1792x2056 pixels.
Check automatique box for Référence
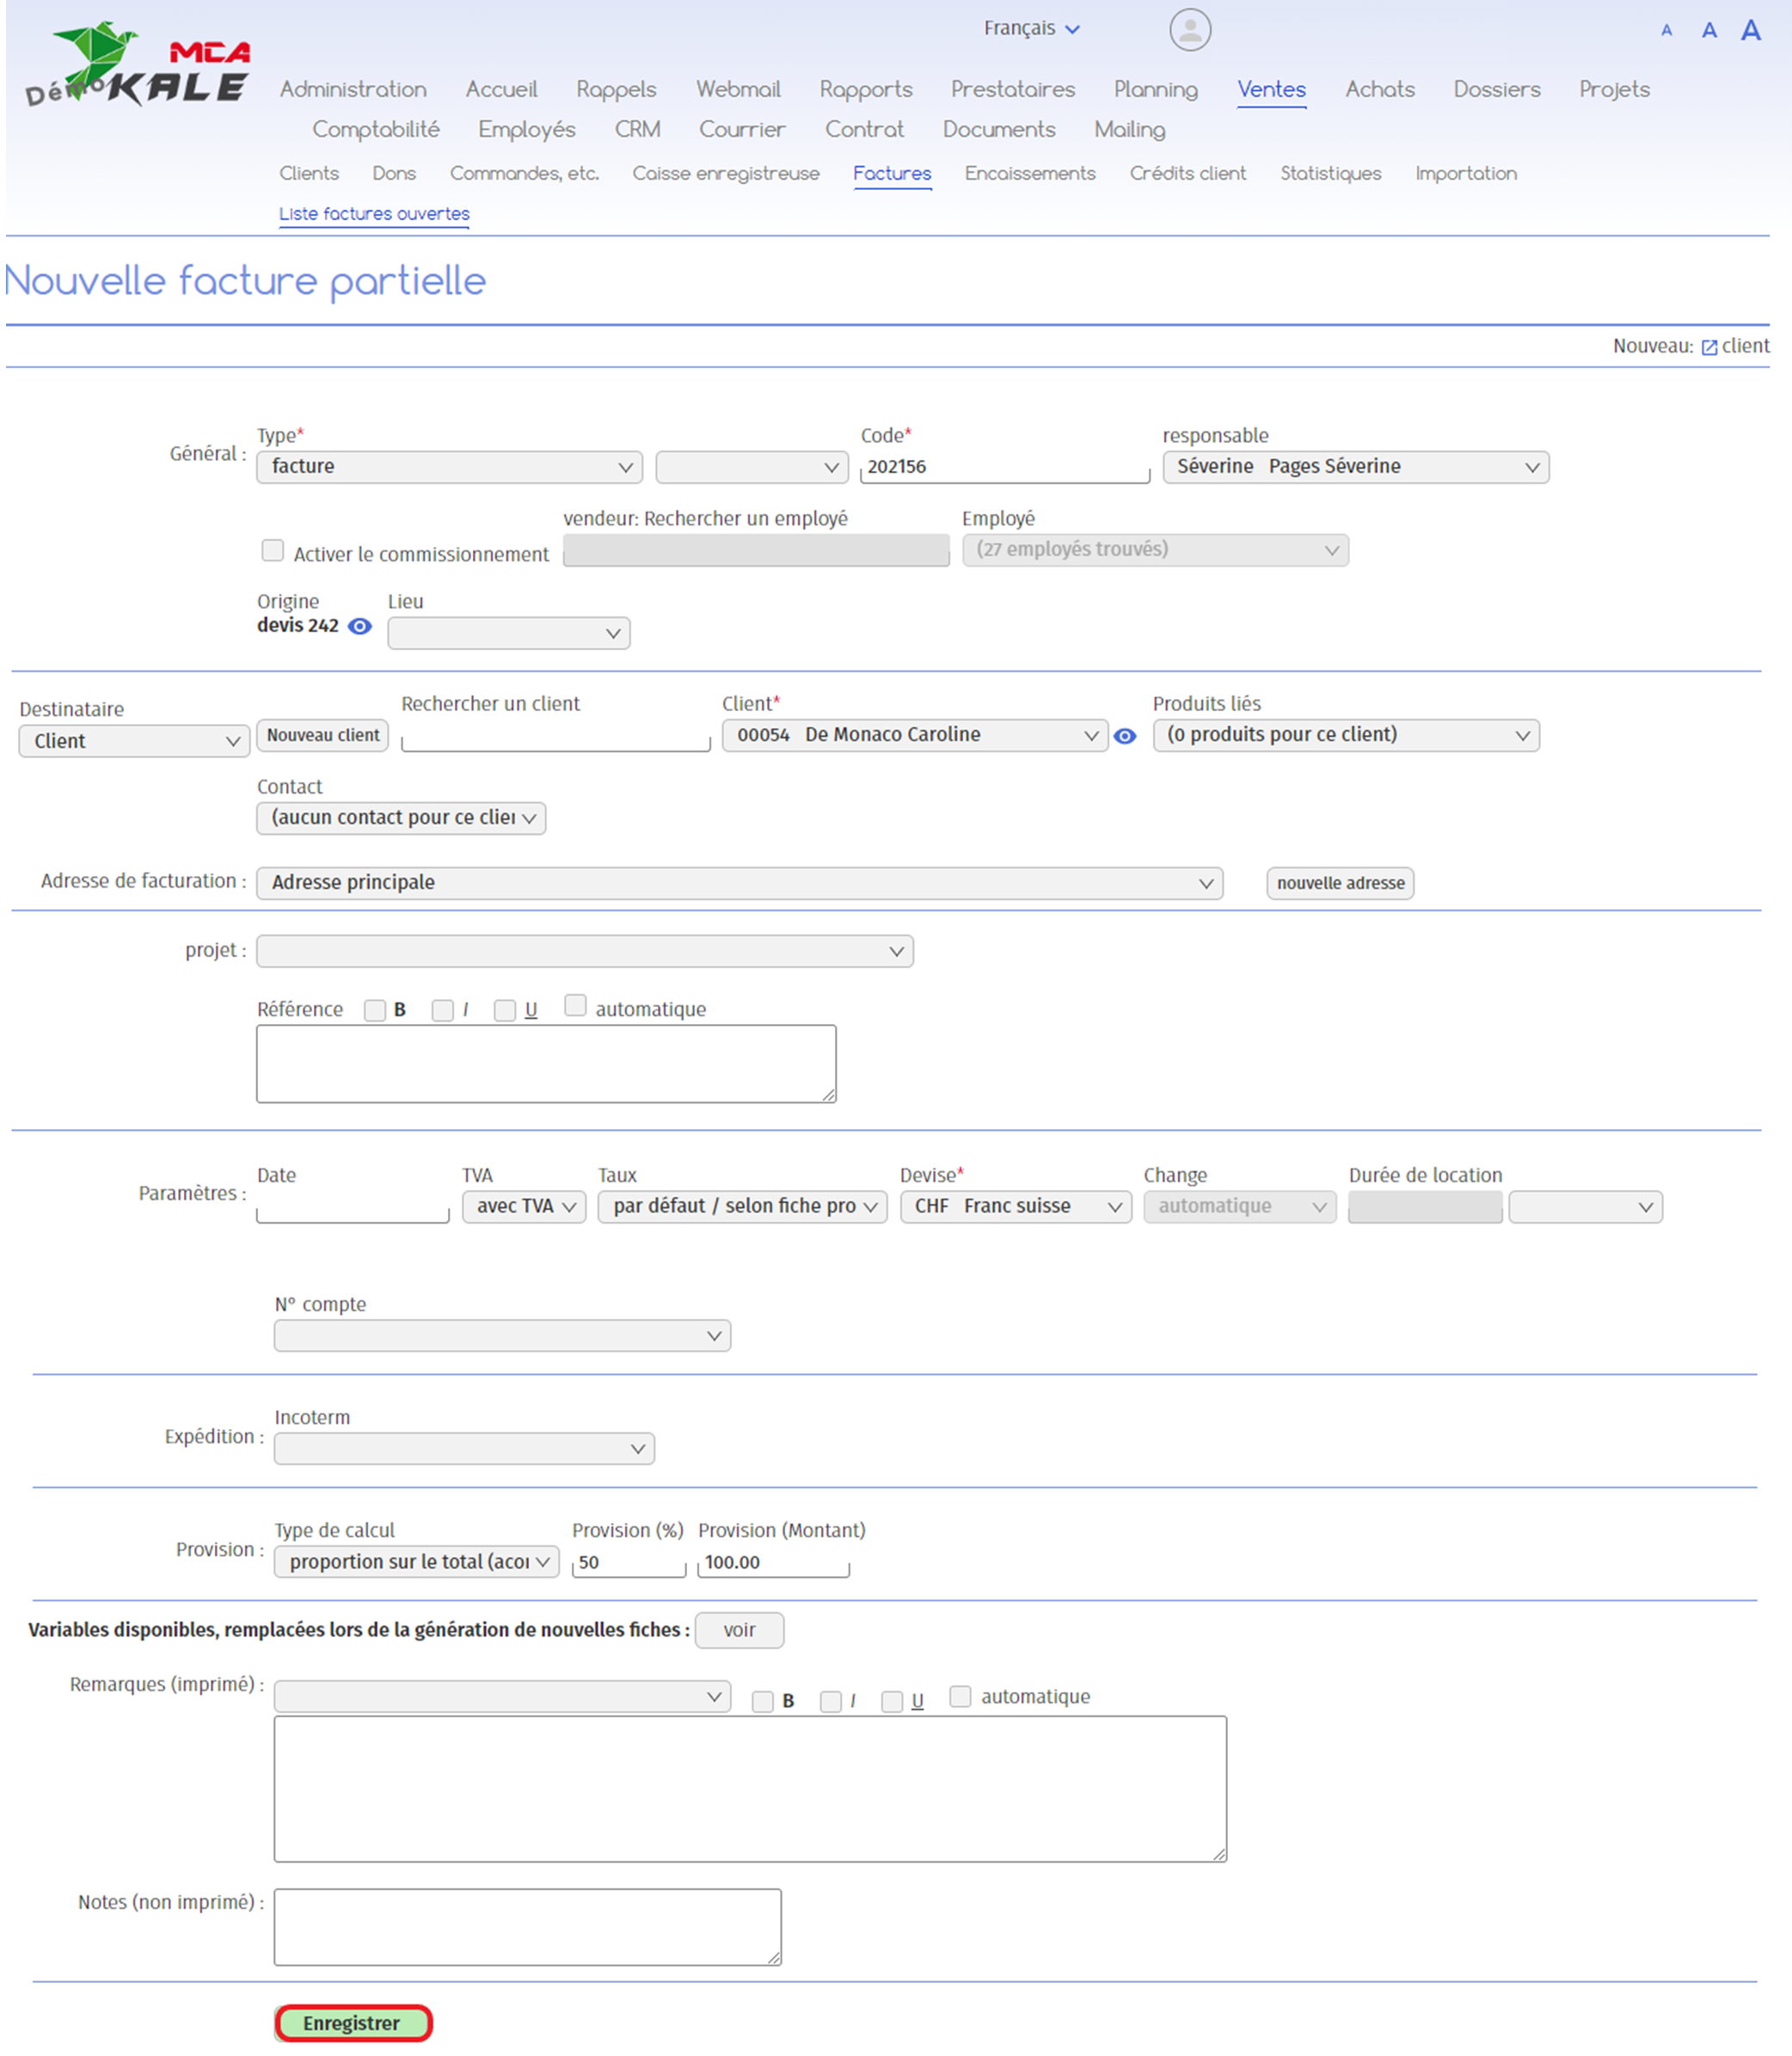pyautogui.click(x=575, y=1005)
